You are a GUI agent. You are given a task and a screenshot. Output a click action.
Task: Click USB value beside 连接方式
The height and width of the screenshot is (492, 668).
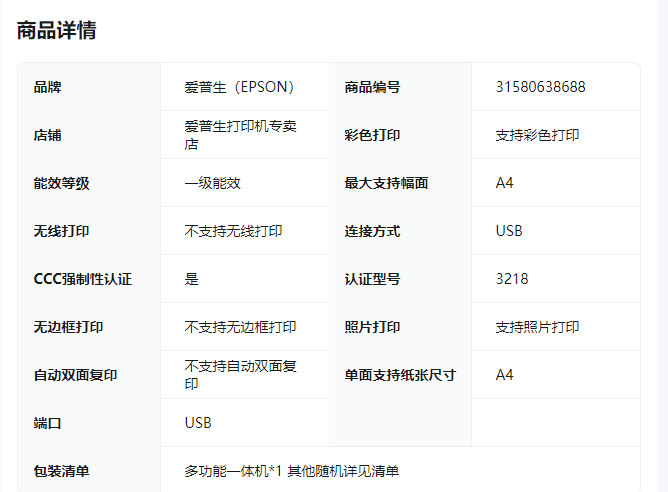509,231
